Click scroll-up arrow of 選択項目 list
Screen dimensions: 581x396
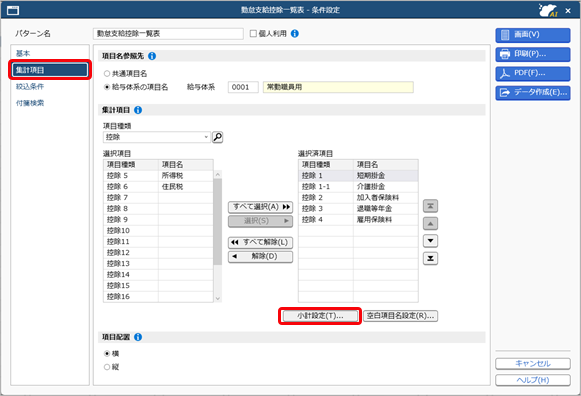tap(218, 174)
